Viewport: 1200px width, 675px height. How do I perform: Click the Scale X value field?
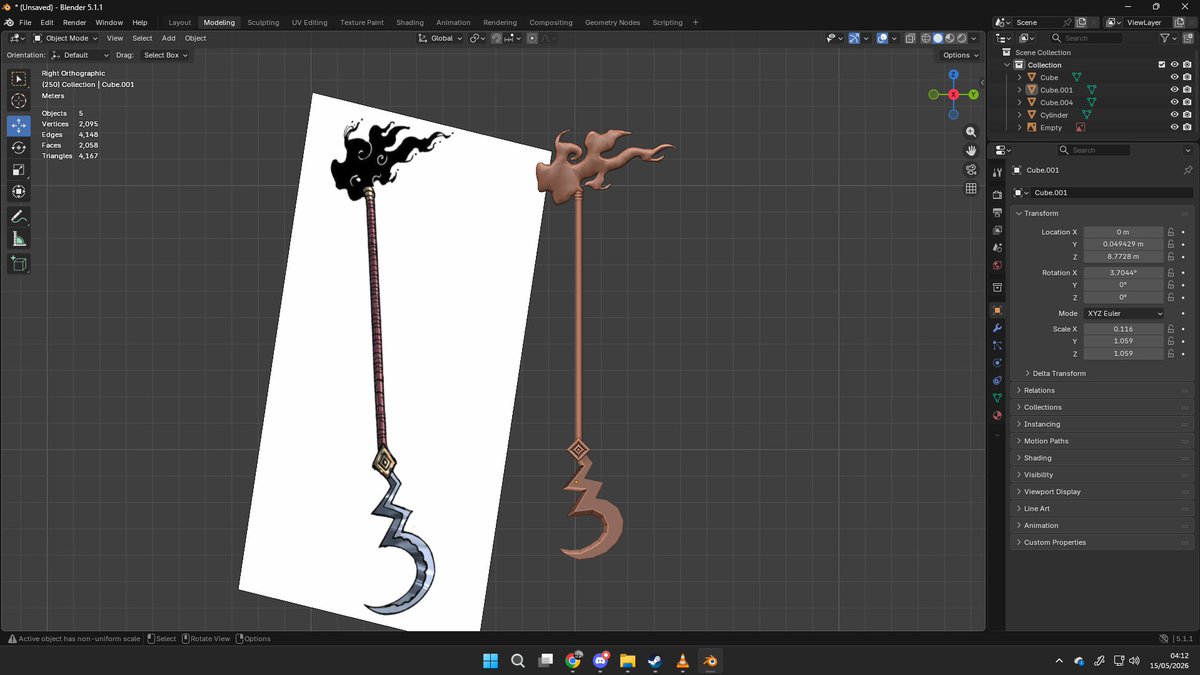coord(1123,329)
